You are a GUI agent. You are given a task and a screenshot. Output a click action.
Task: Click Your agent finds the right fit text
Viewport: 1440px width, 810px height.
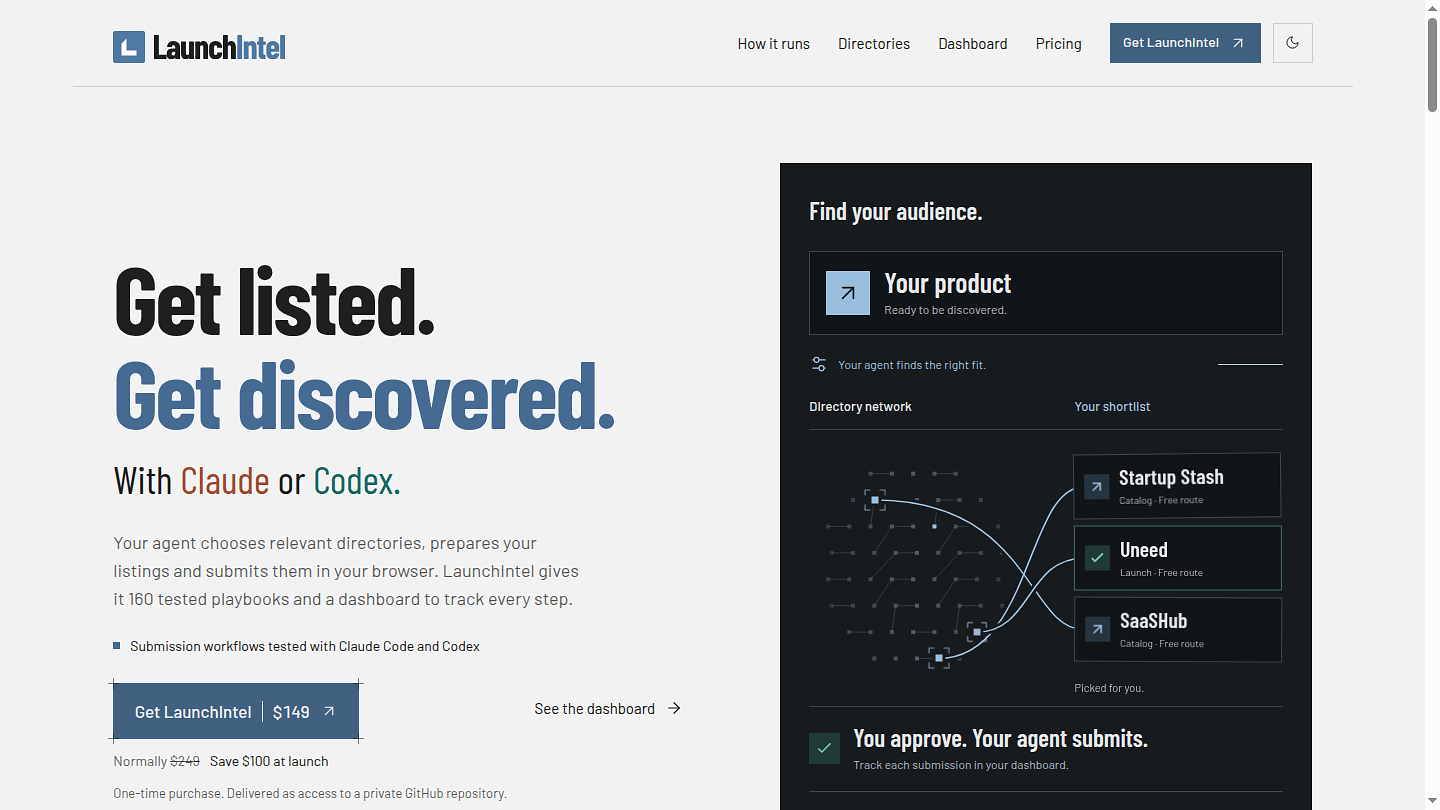pyautogui.click(x=912, y=365)
